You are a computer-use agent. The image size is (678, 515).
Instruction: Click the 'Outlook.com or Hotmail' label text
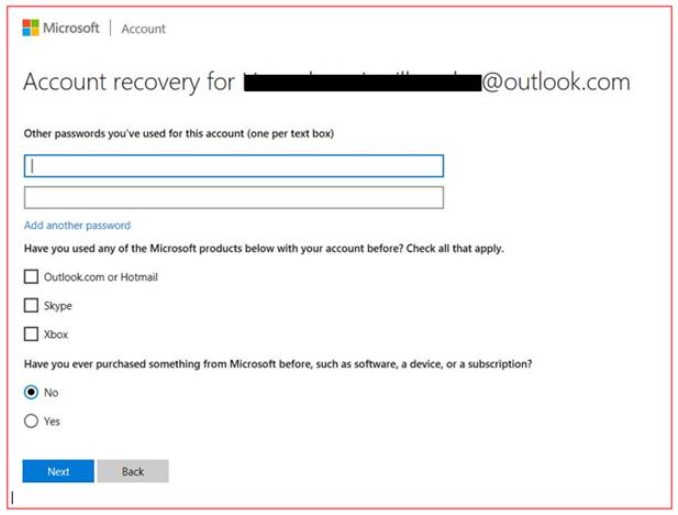pos(101,277)
